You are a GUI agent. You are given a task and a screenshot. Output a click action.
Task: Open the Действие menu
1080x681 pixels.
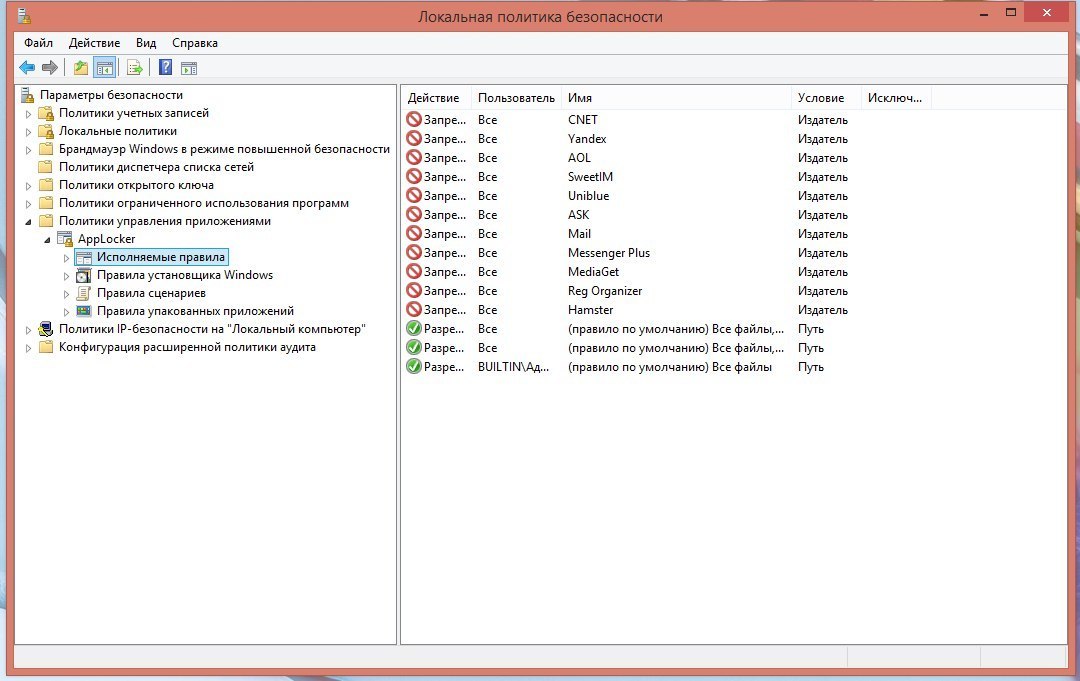click(94, 43)
